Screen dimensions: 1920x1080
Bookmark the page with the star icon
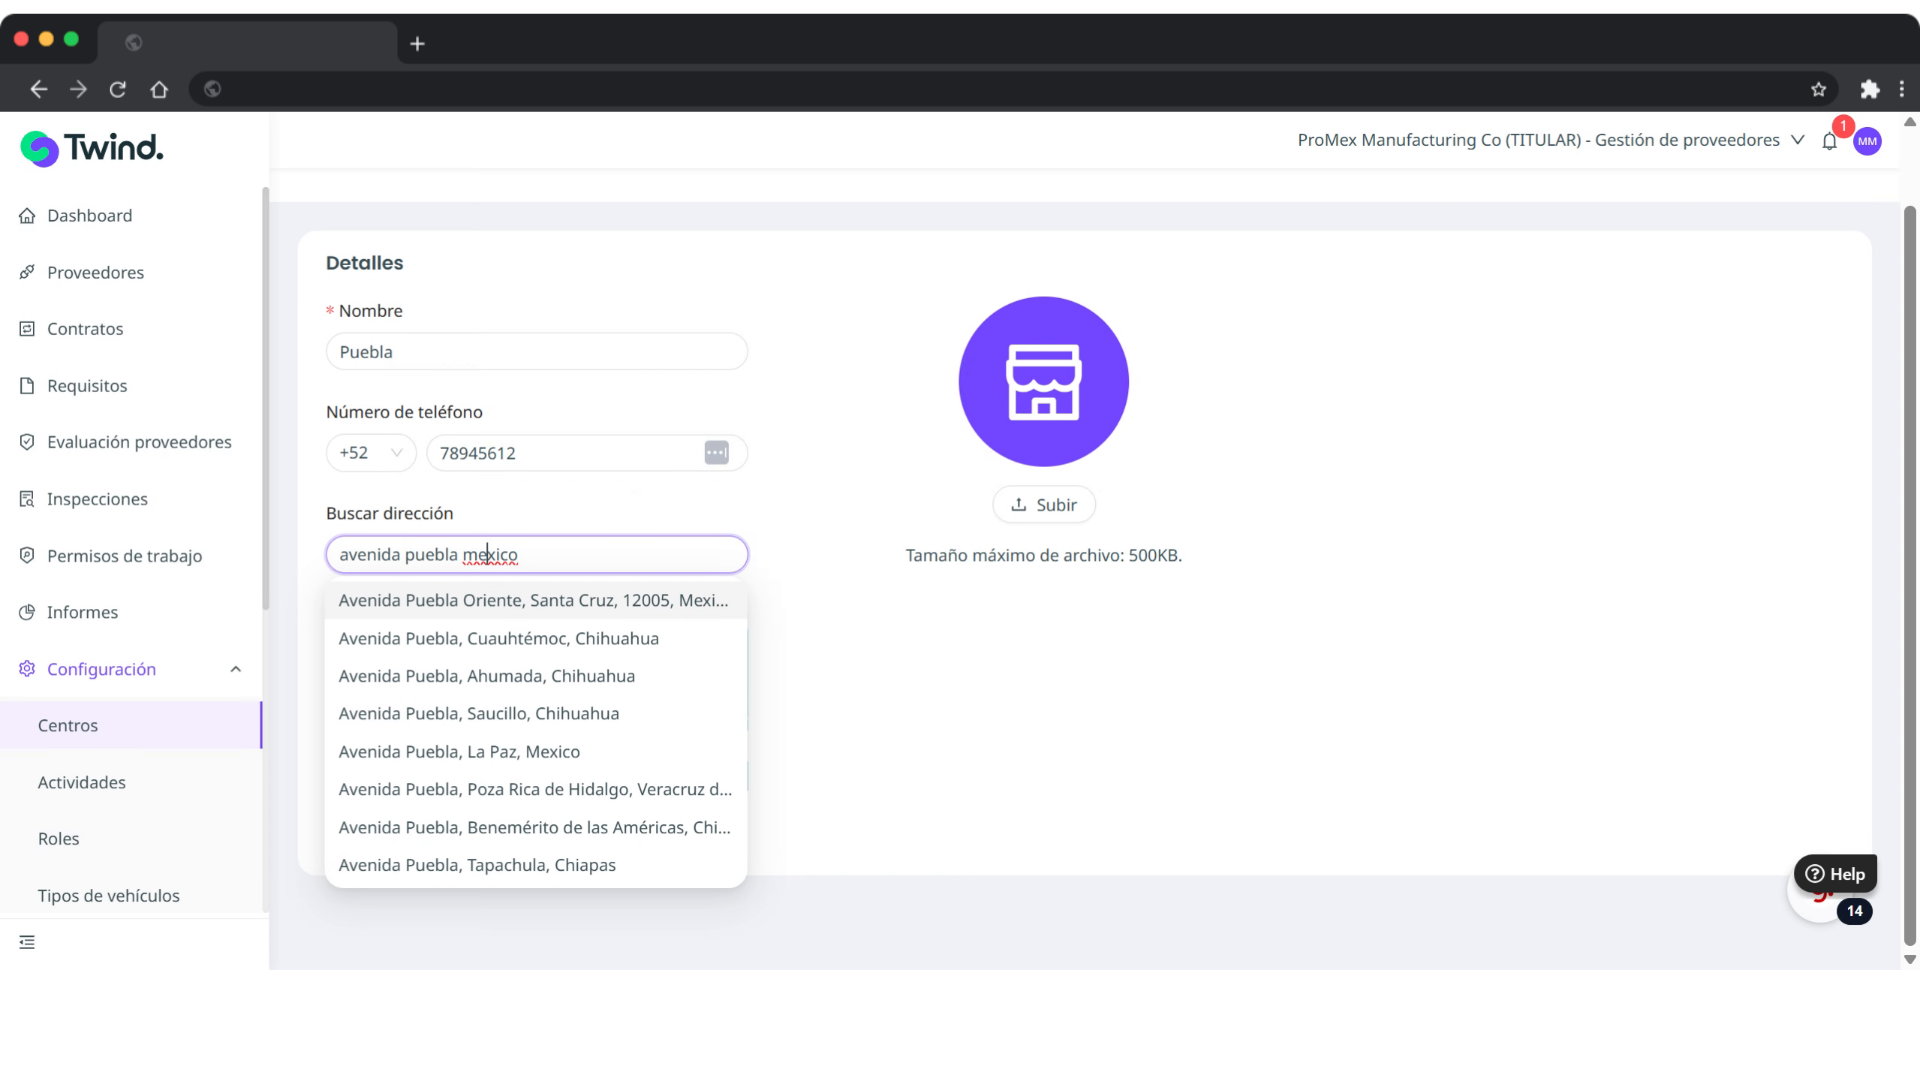tap(1818, 89)
